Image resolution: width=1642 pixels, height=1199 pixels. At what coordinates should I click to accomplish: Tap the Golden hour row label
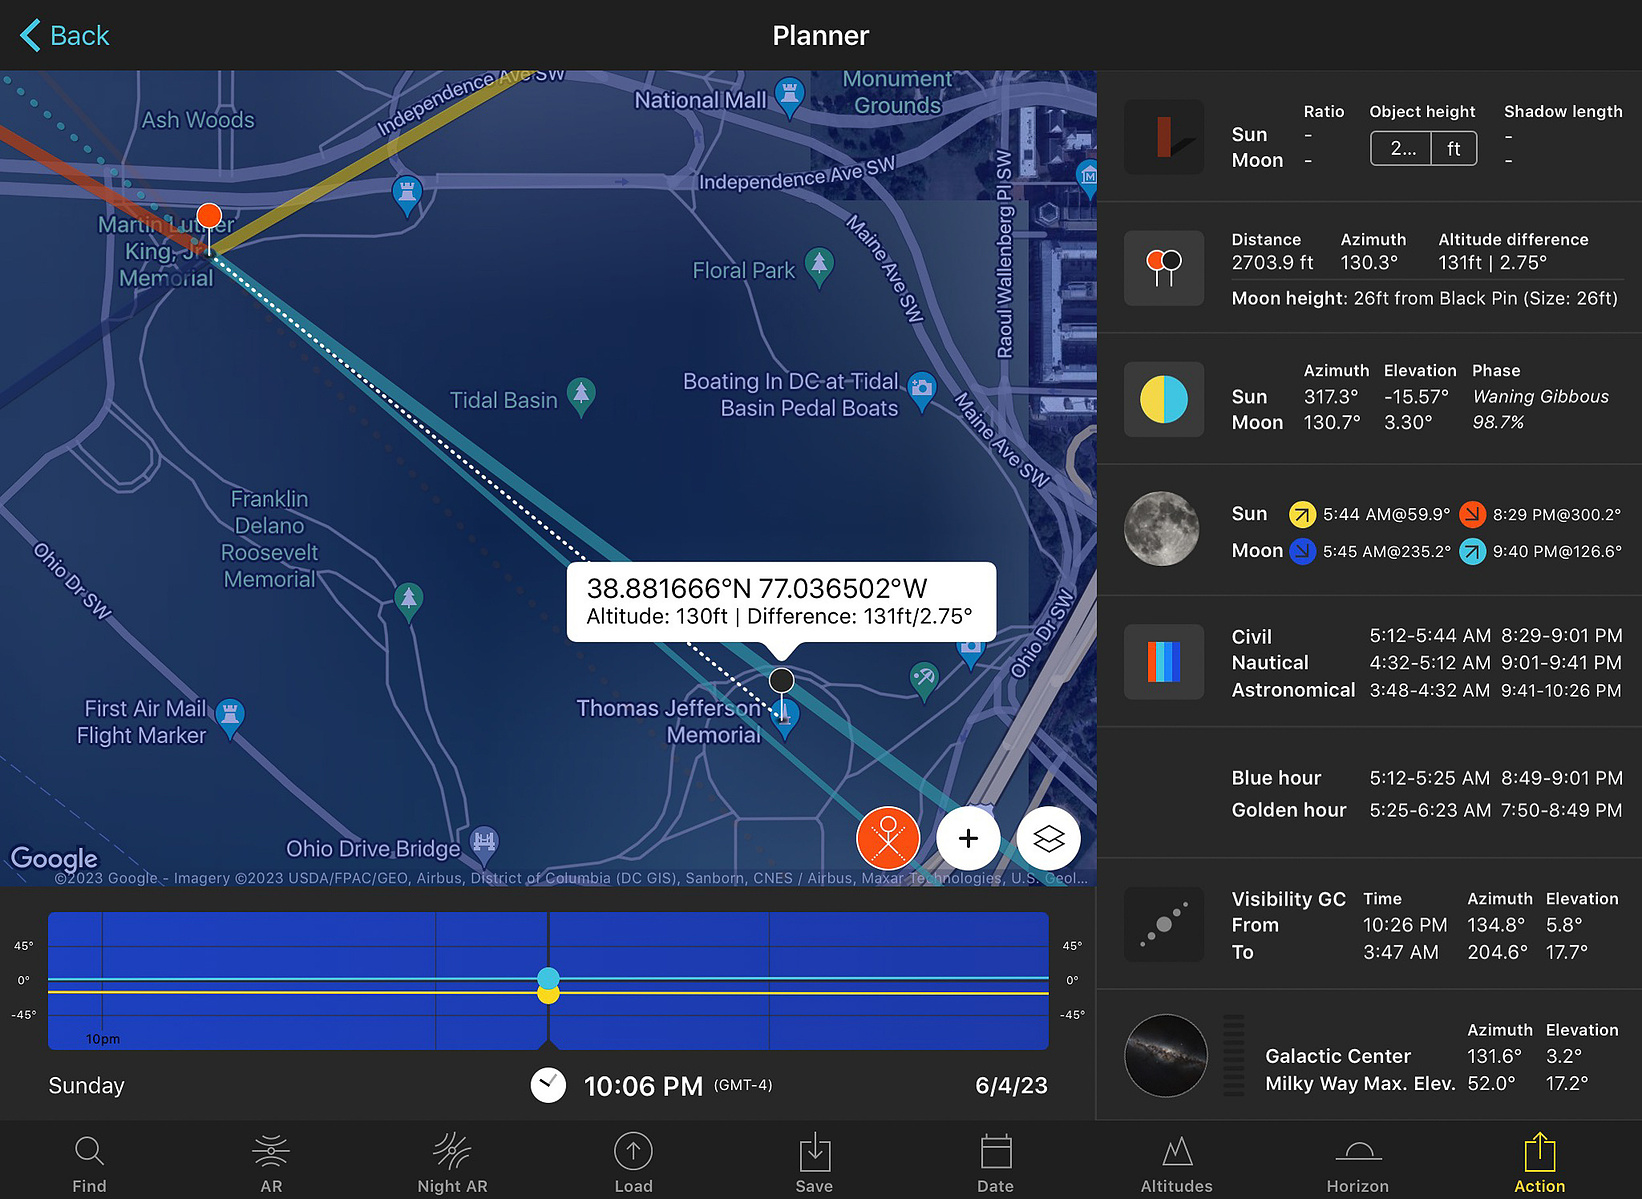point(1289,810)
